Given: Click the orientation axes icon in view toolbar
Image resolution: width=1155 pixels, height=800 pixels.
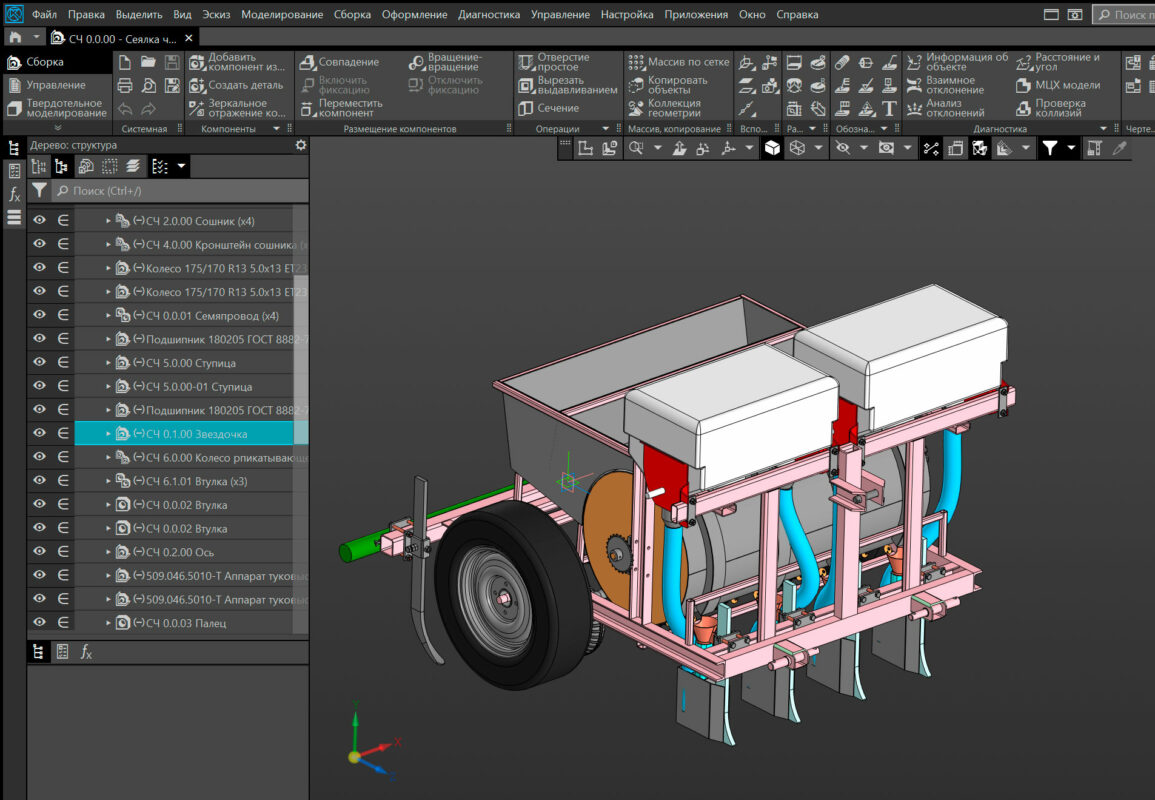Looking at the screenshot, I should (x=729, y=148).
